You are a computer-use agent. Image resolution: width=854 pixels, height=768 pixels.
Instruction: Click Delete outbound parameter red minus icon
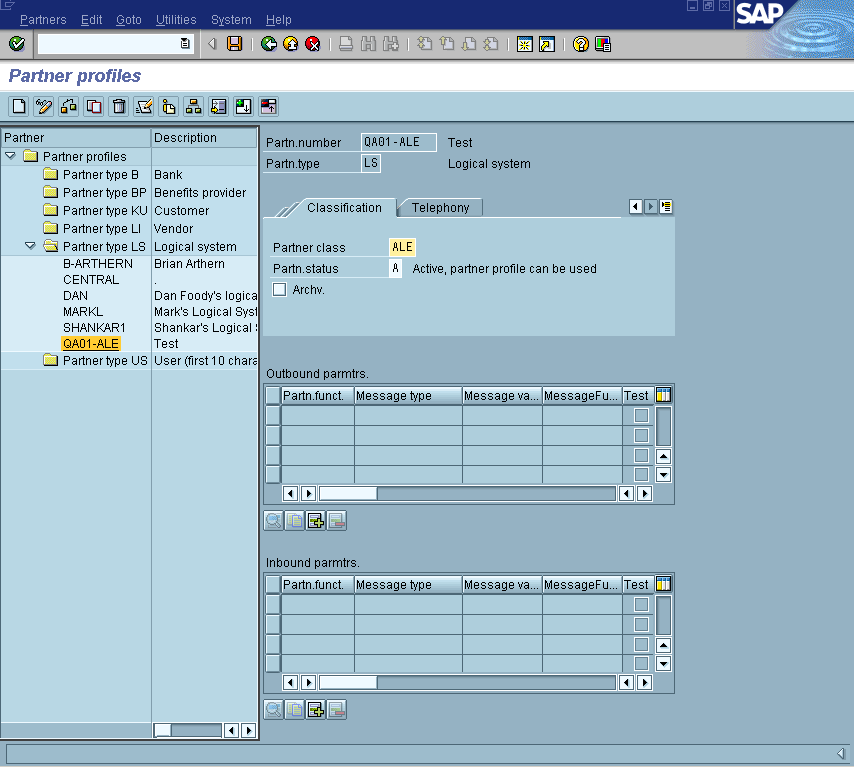pos(337,521)
